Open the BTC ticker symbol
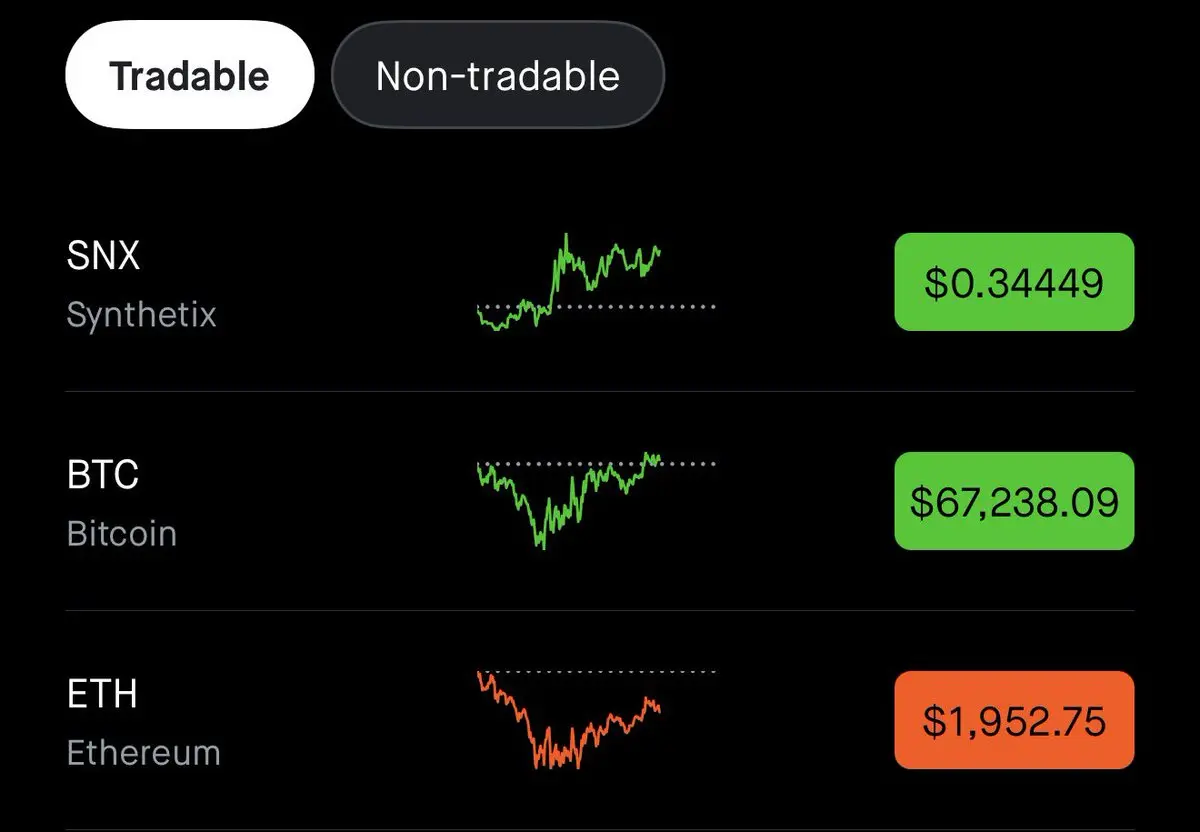Image resolution: width=1200 pixels, height=832 pixels. click(102, 475)
